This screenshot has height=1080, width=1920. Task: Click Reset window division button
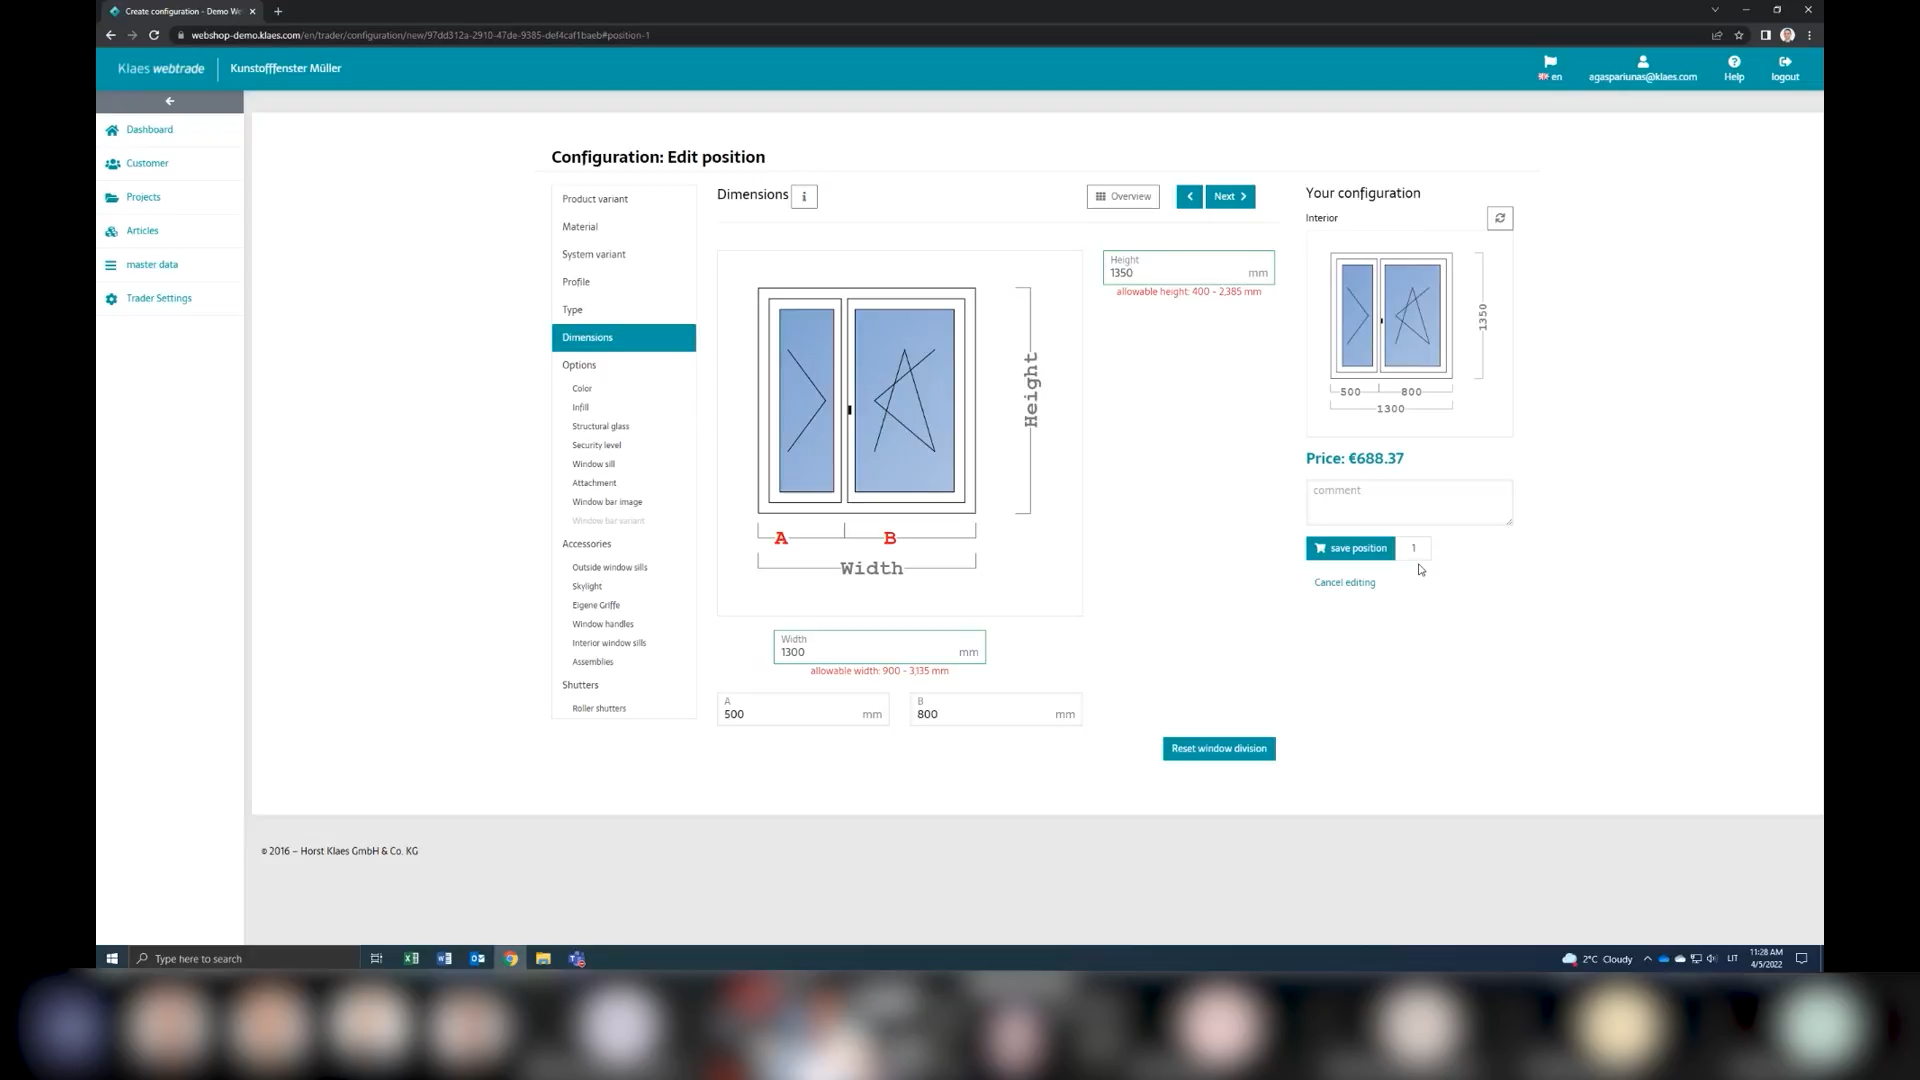1219,749
